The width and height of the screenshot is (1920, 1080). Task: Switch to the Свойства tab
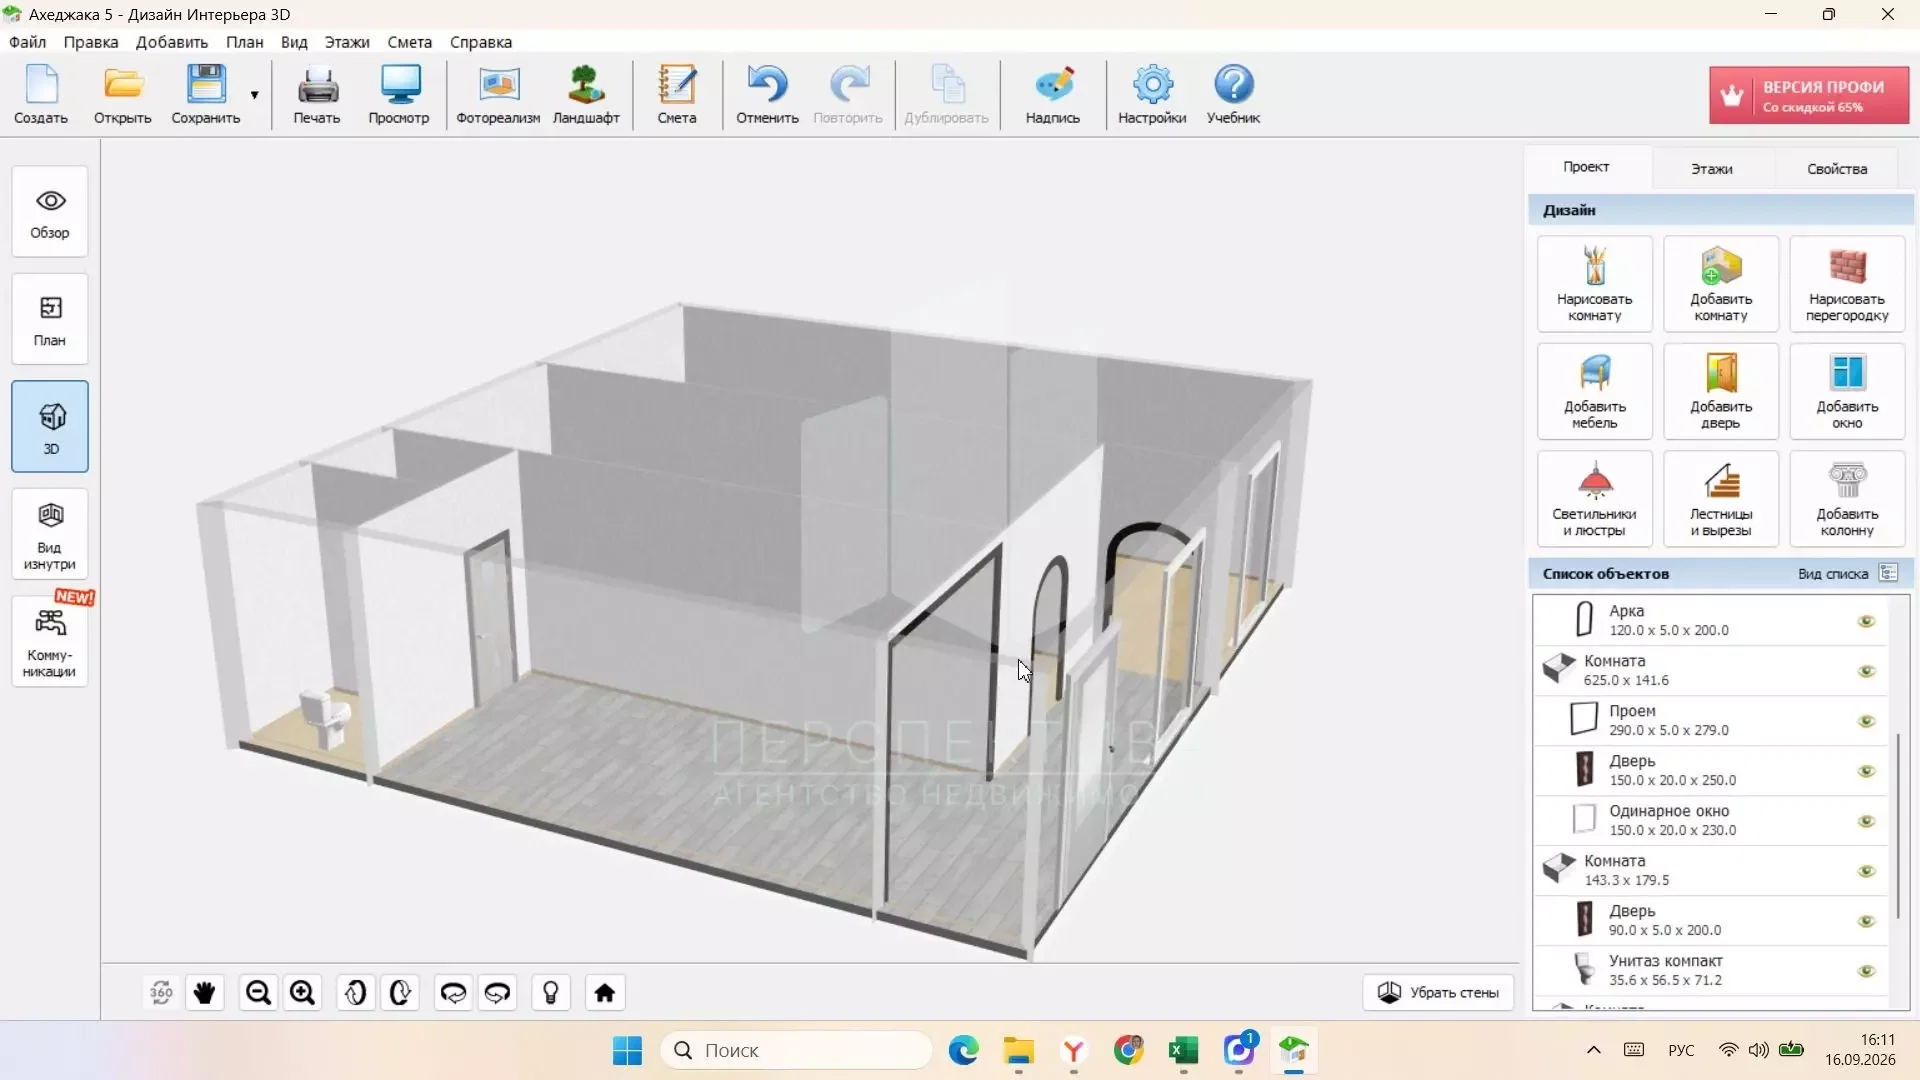click(1836, 168)
